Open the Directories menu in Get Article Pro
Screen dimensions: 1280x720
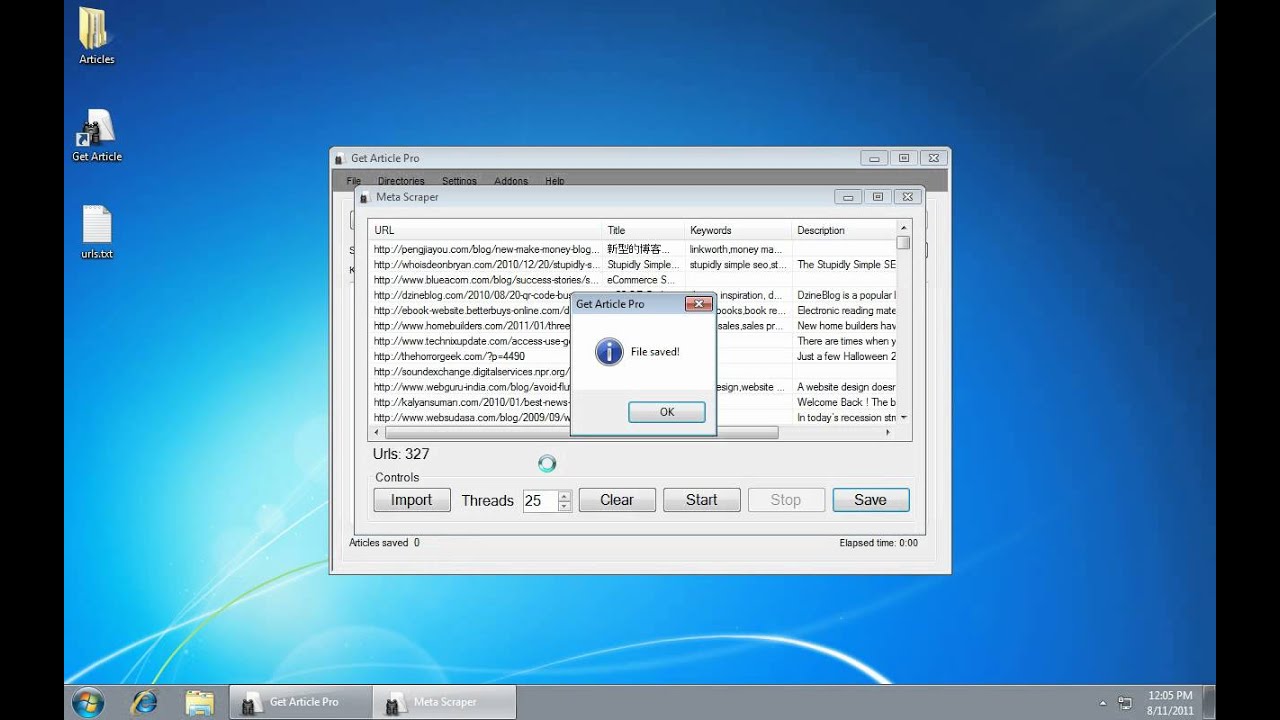401,181
